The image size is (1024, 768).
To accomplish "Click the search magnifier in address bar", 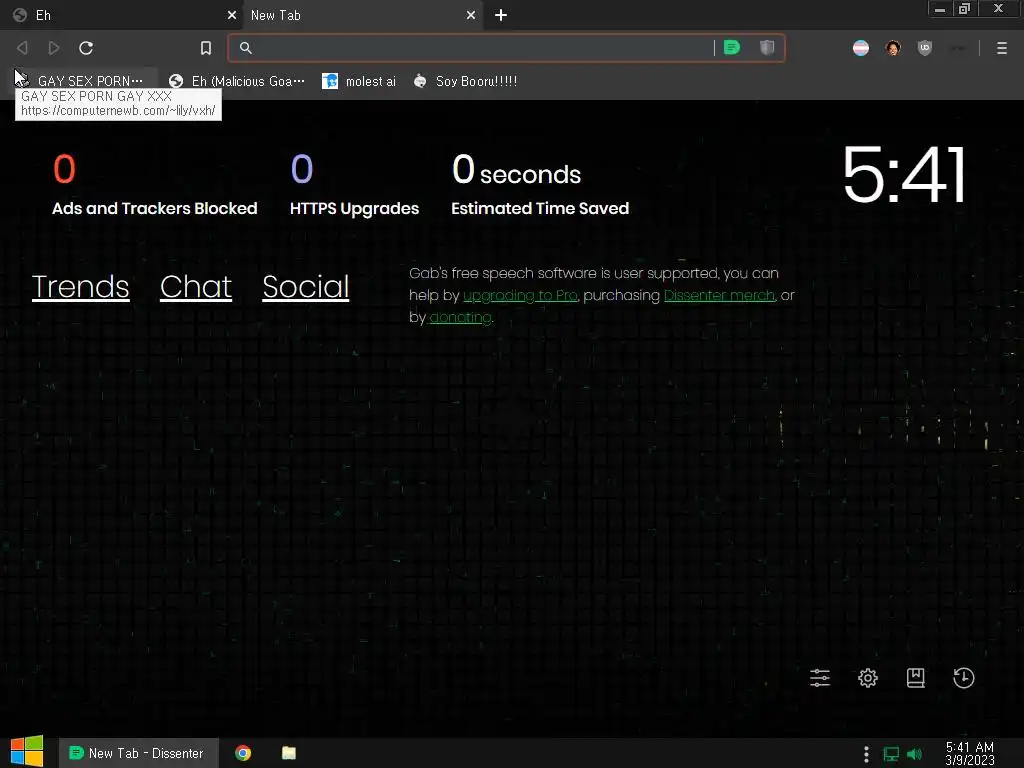I will coord(246,48).
